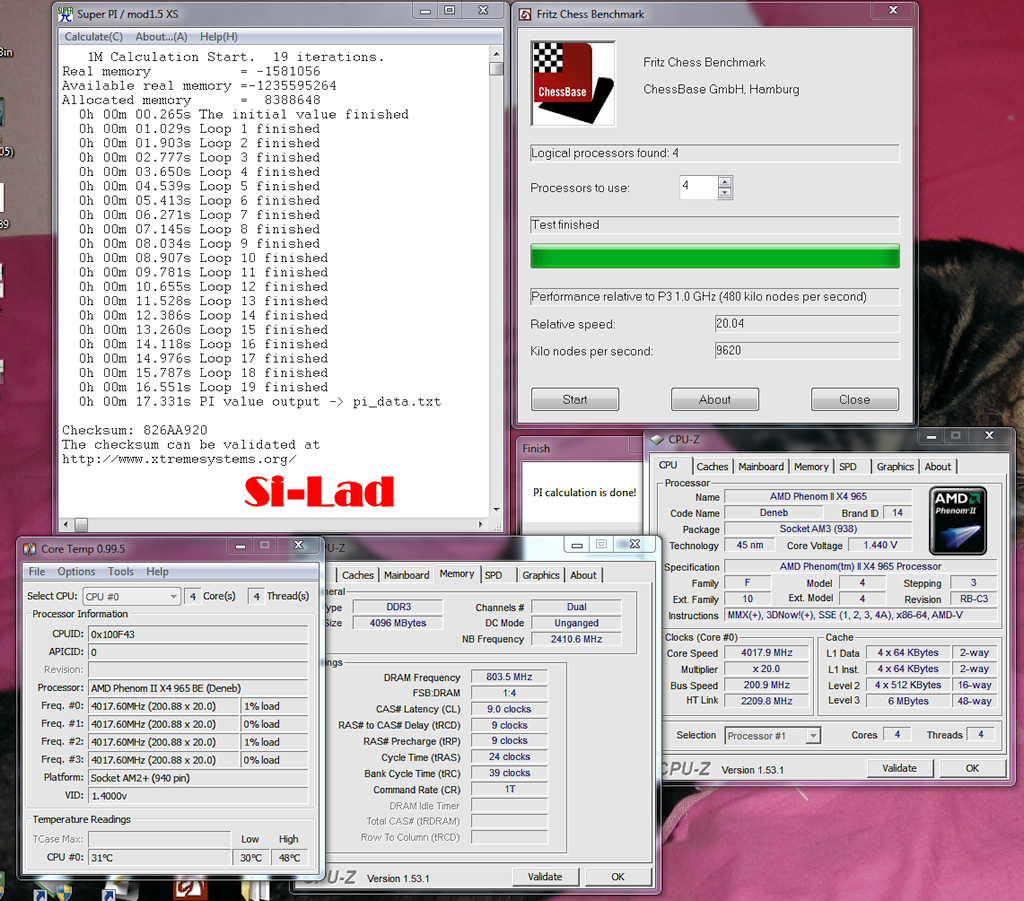Click the Relative speed field showing 20.04

(x=807, y=324)
